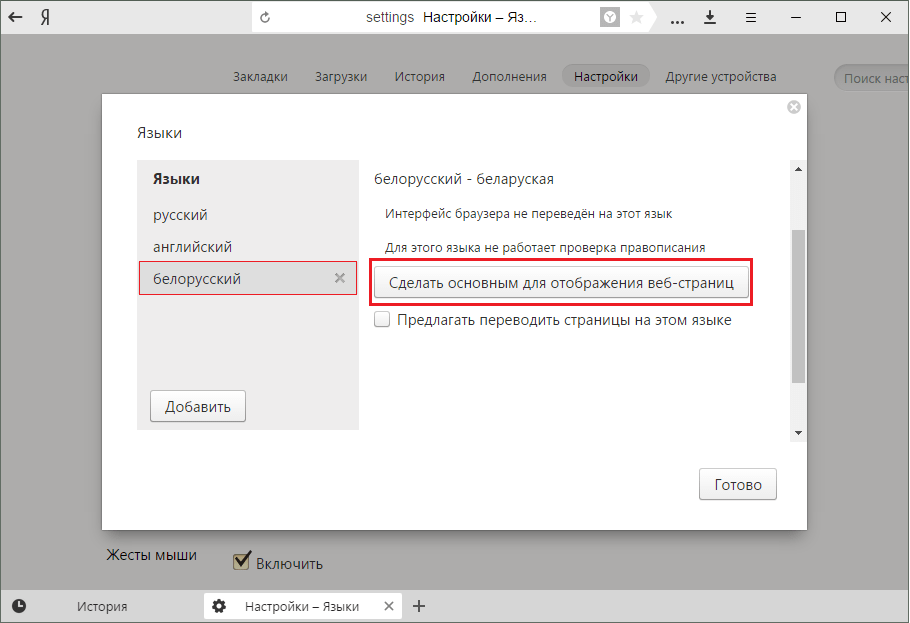This screenshot has width=910, height=623.
Task: Close the Languages dialog with round X
Action: pos(793,107)
